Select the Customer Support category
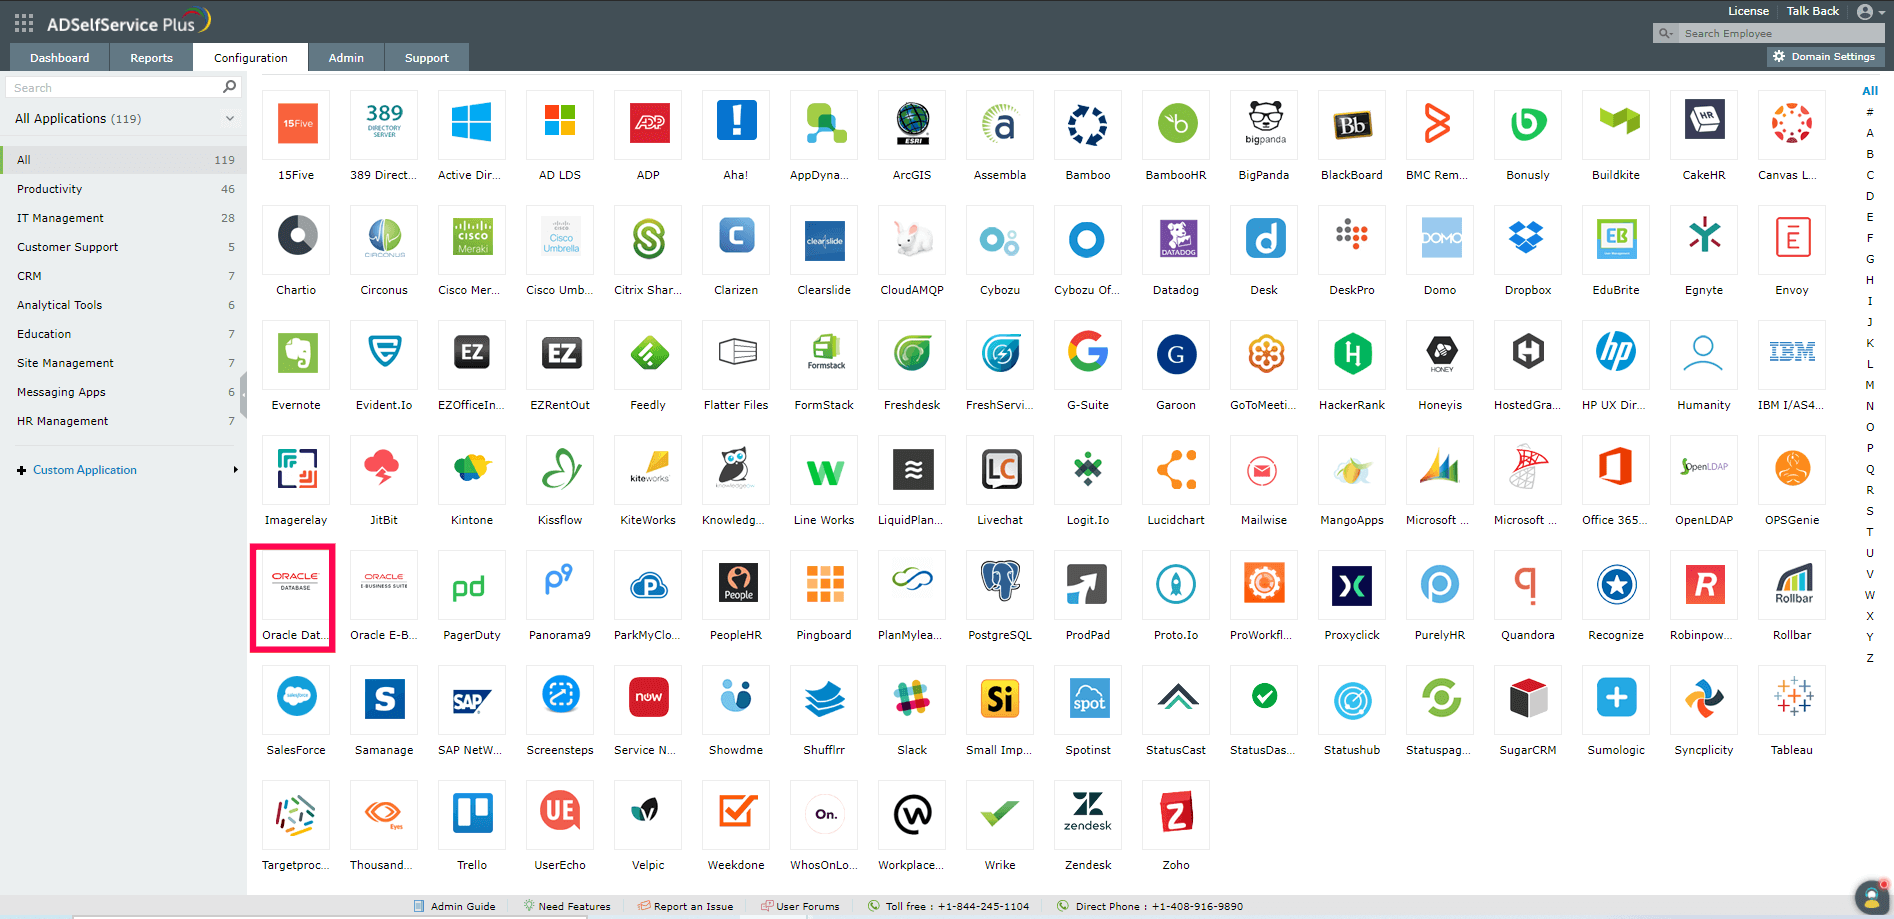Viewport: 1894px width, 919px height. click(x=123, y=247)
